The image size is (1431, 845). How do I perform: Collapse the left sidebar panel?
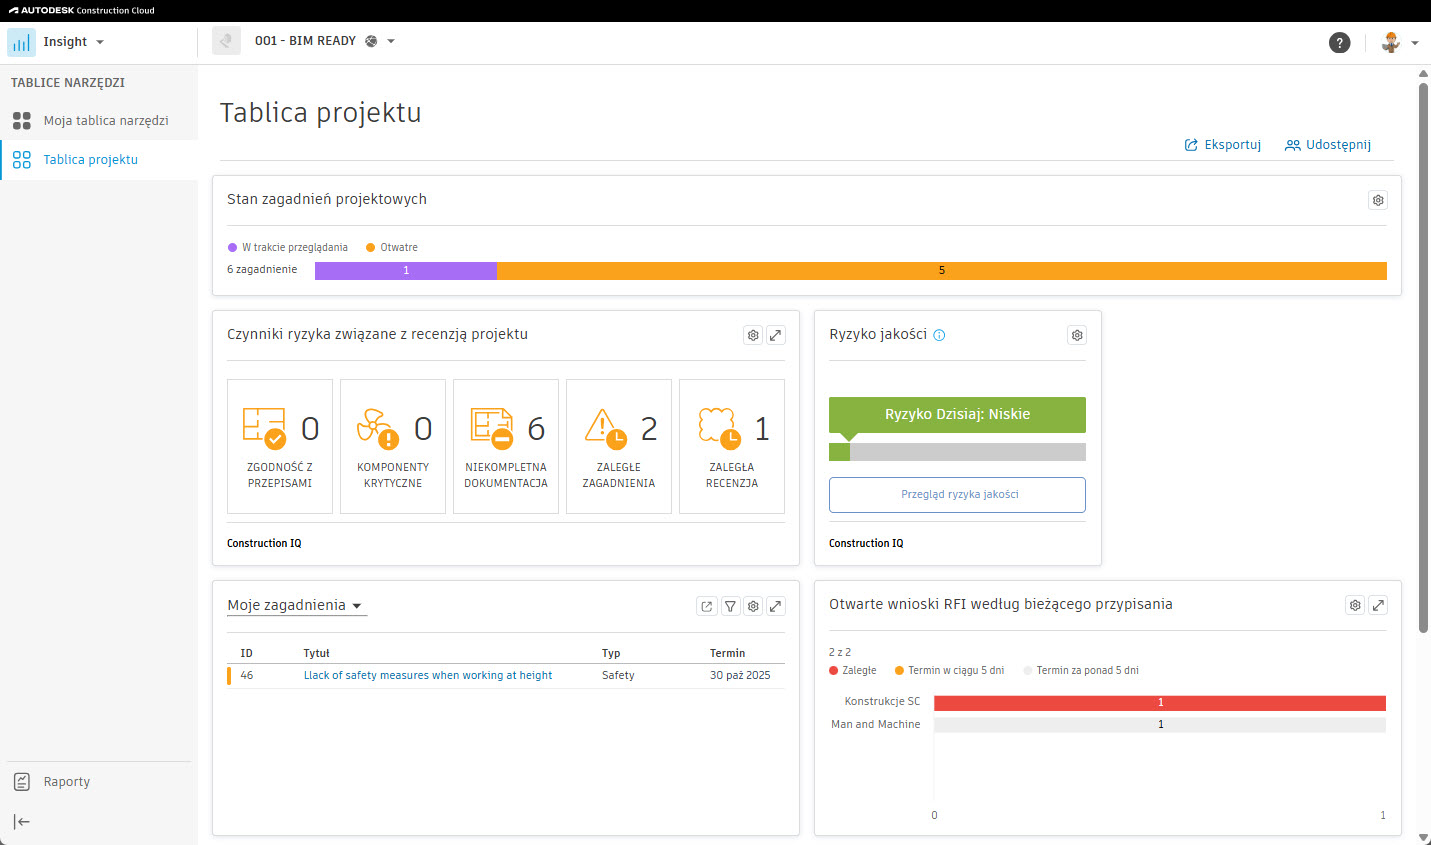(22, 821)
